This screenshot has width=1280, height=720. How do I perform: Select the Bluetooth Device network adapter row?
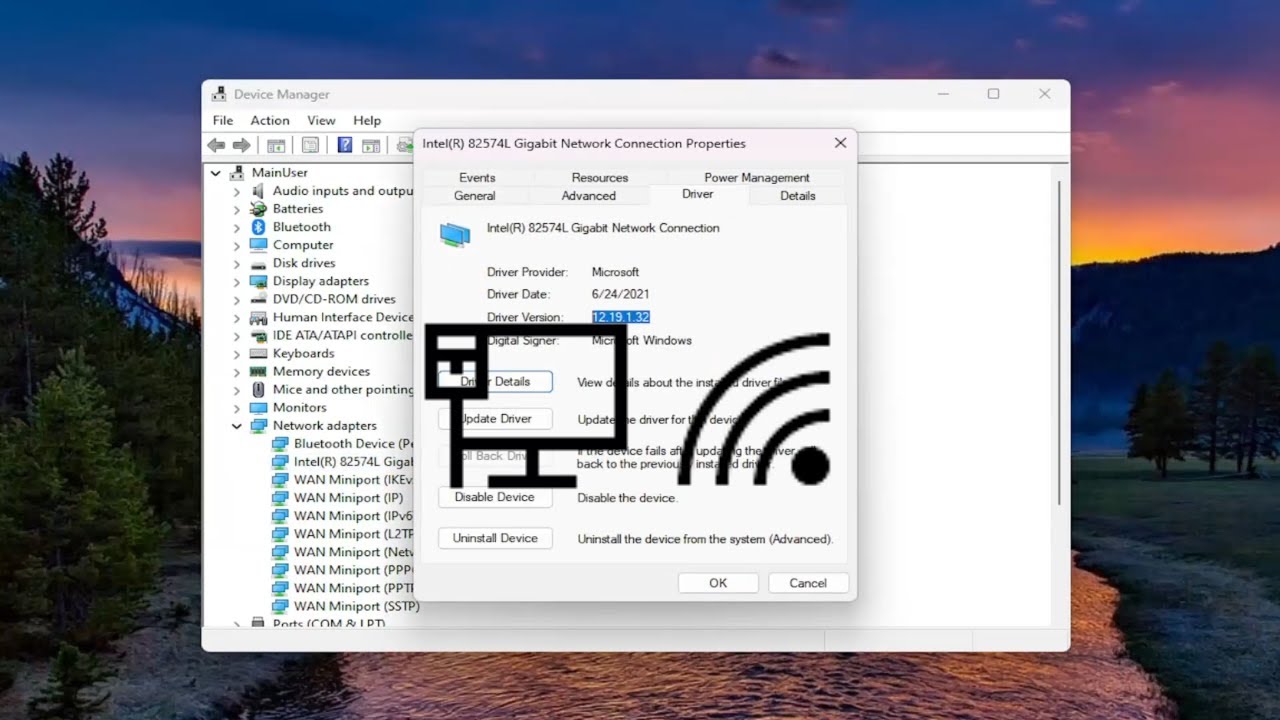(x=343, y=443)
